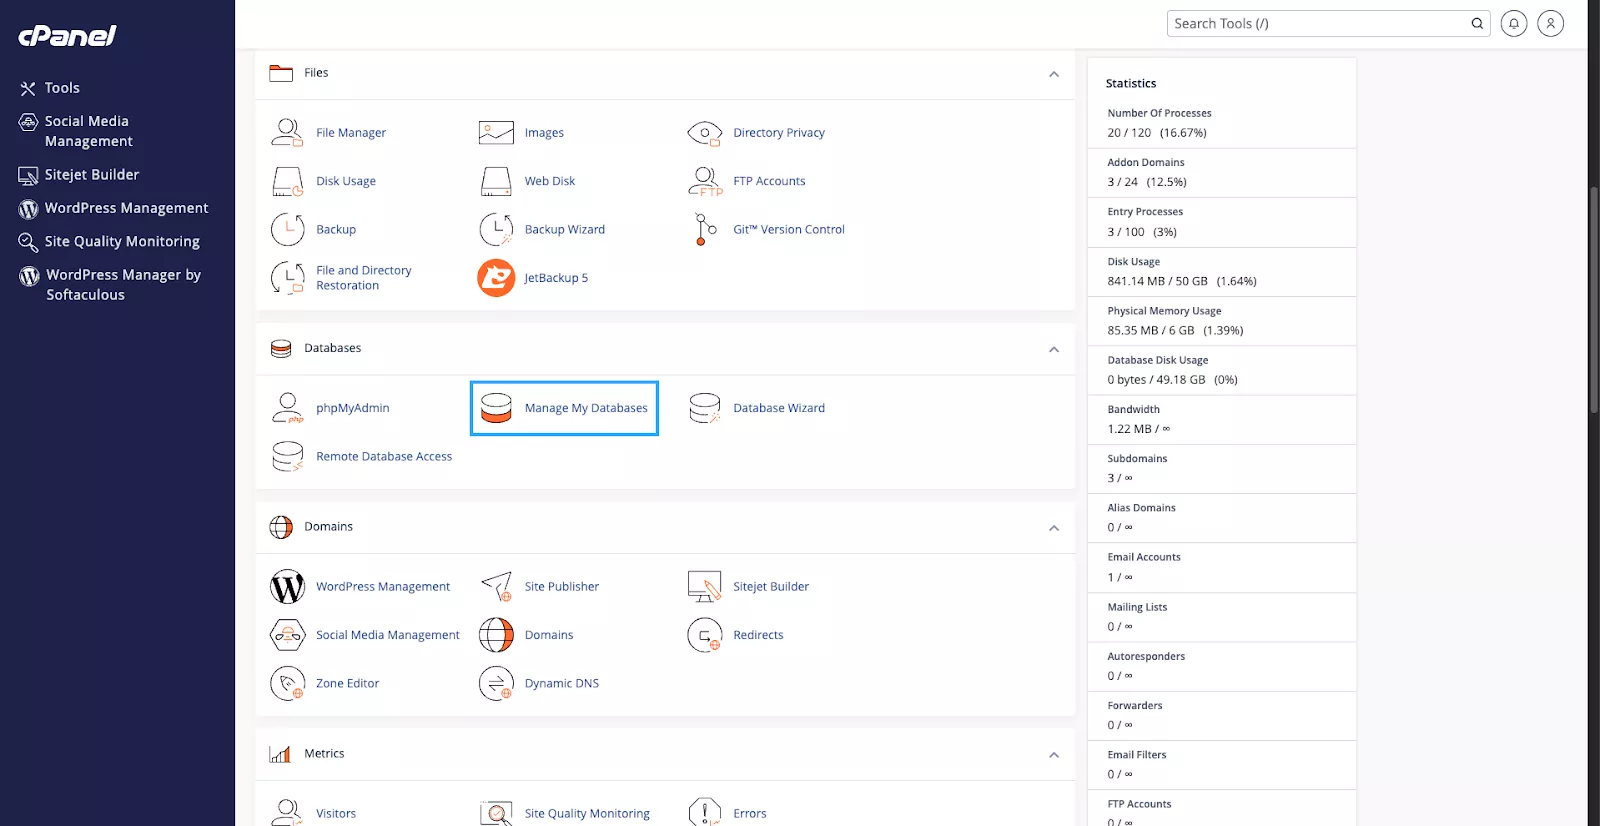This screenshot has height=826, width=1600.
Task: Open Social Media Management in sidebar
Action: pos(76,131)
